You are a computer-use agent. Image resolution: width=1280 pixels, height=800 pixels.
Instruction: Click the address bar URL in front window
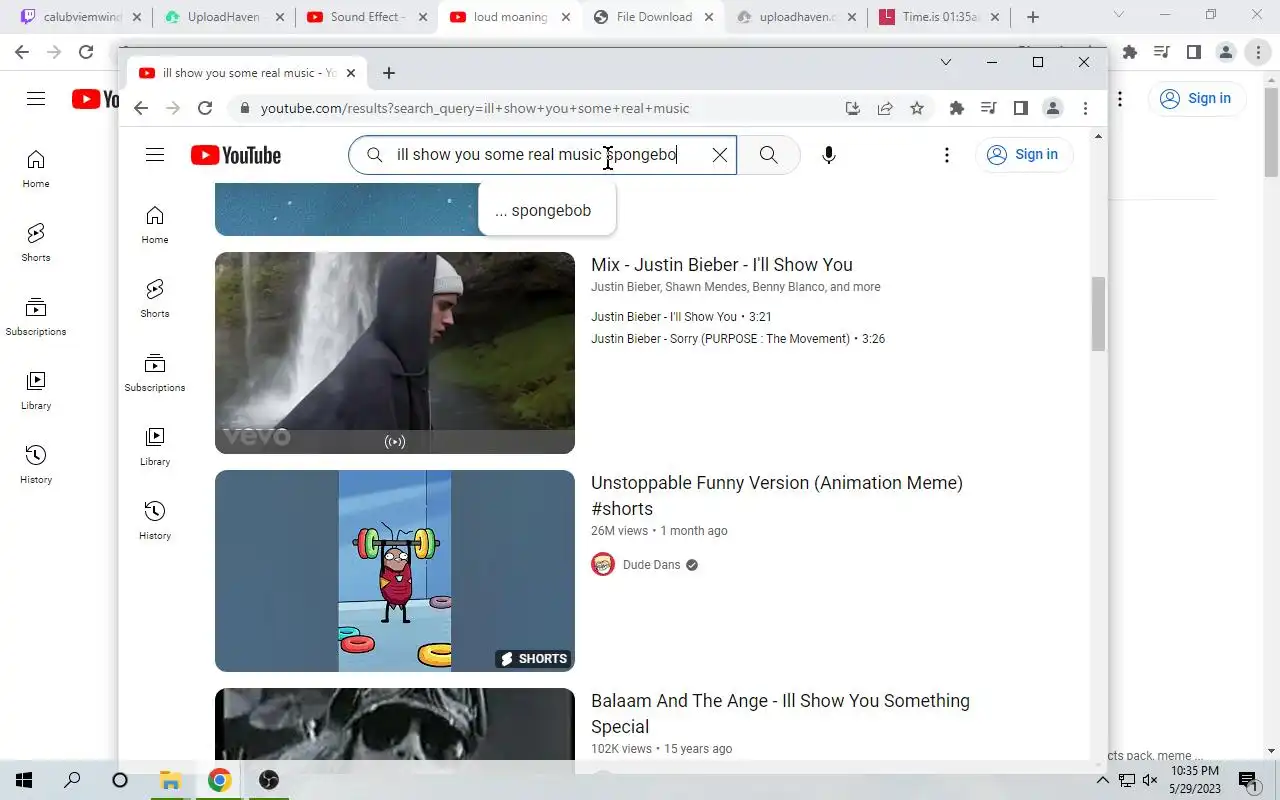coord(475,108)
